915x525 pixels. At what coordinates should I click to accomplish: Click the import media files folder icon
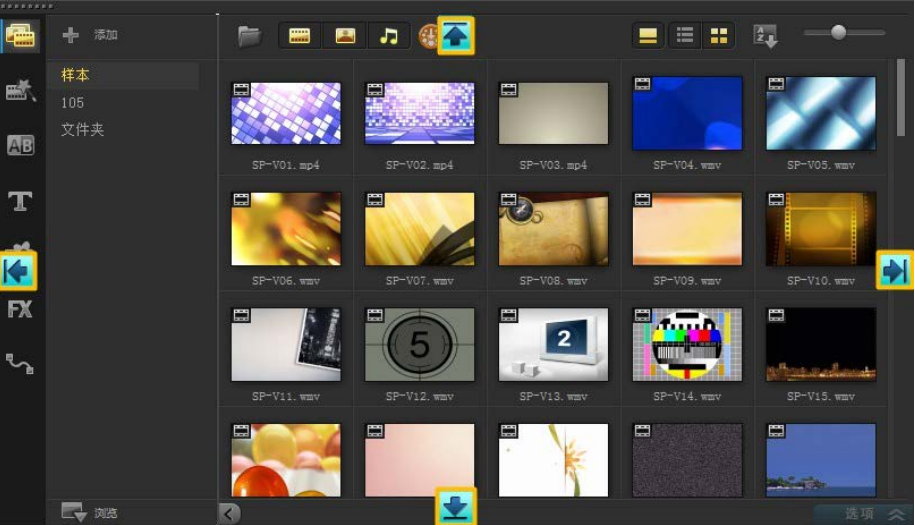coord(249,37)
